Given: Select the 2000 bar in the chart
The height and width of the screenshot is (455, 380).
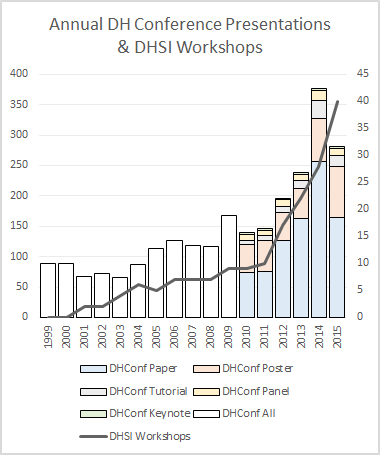Looking at the screenshot, I should point(66,290).
